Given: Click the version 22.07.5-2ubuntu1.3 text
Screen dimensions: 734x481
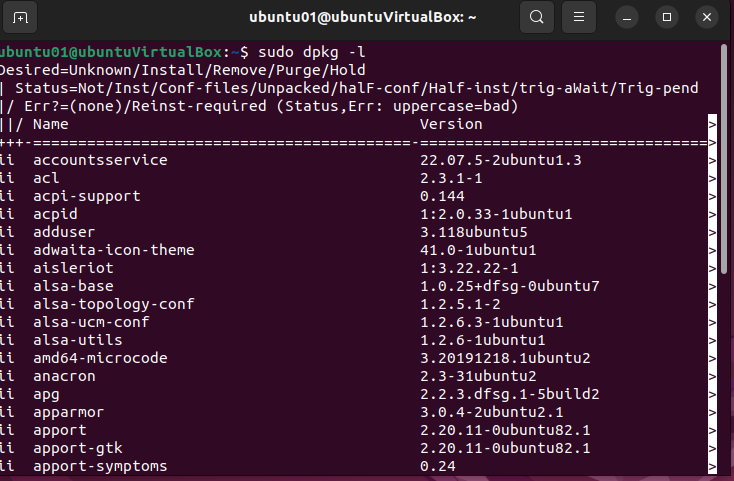Looking at the screenshot, I should (x=500, y=160).
